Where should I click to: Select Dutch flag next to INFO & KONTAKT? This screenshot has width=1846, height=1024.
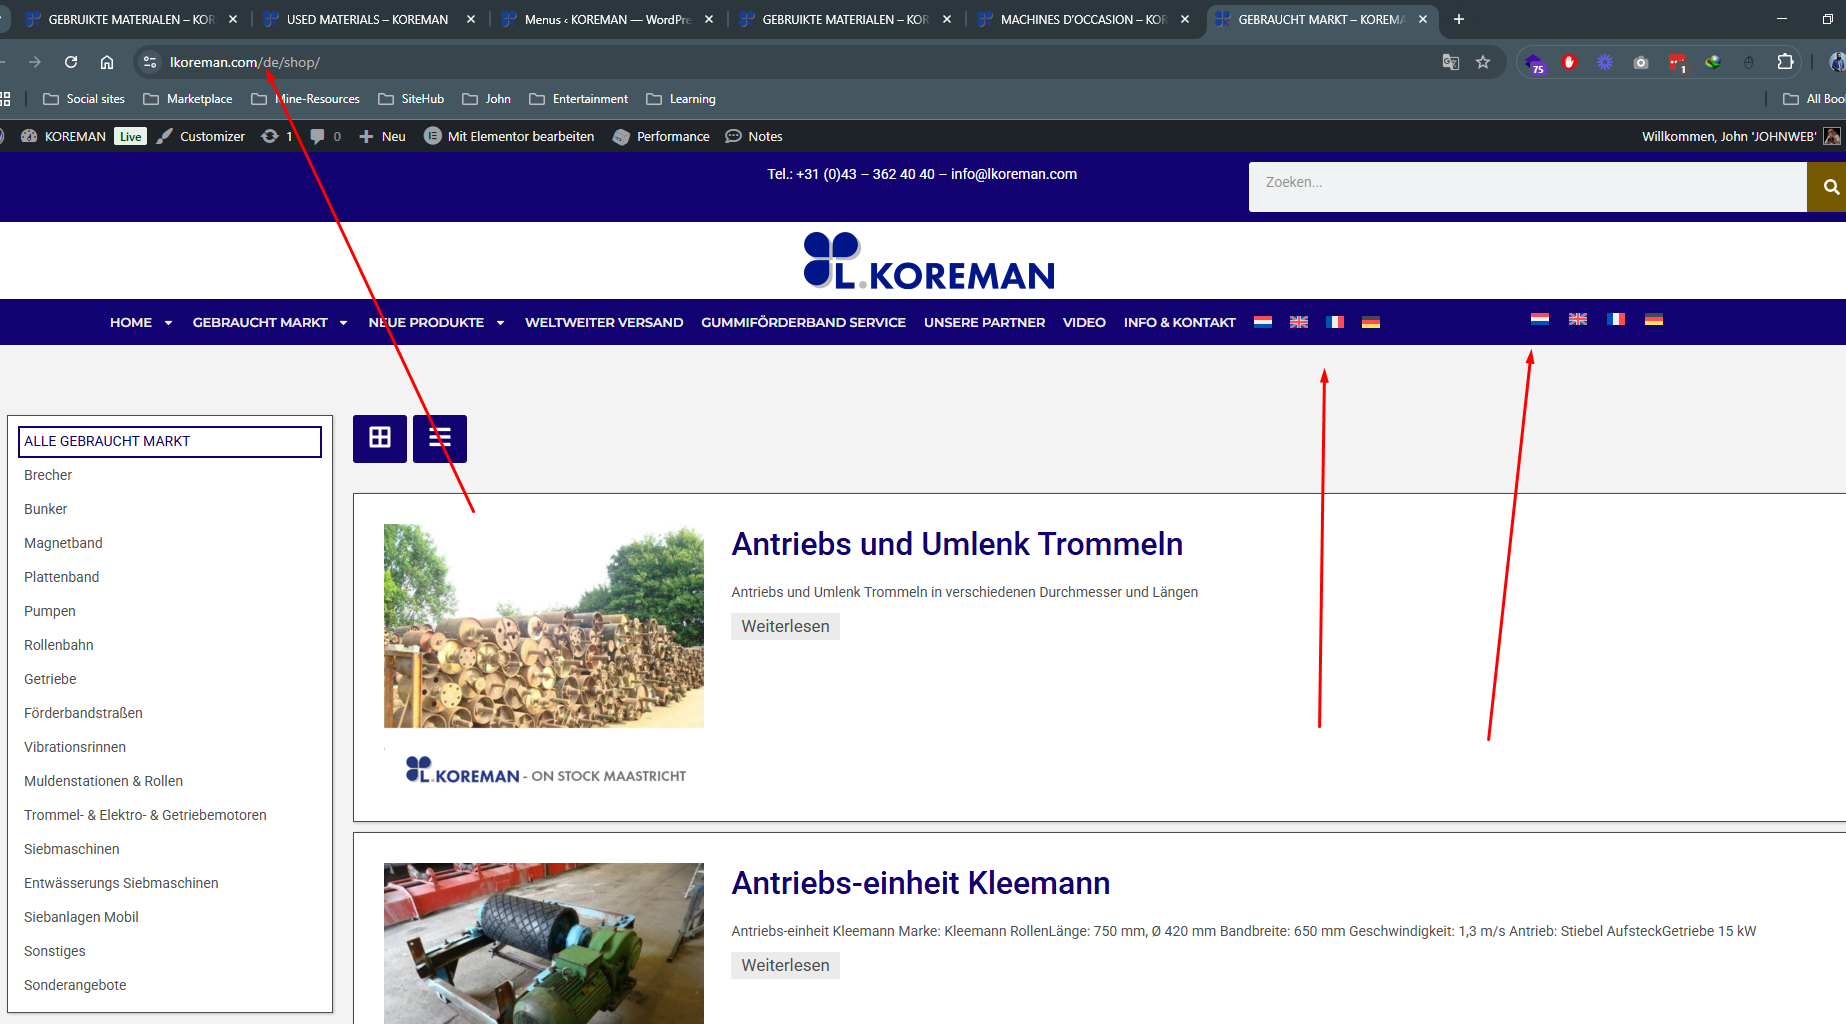click(x=1263, y=322)
